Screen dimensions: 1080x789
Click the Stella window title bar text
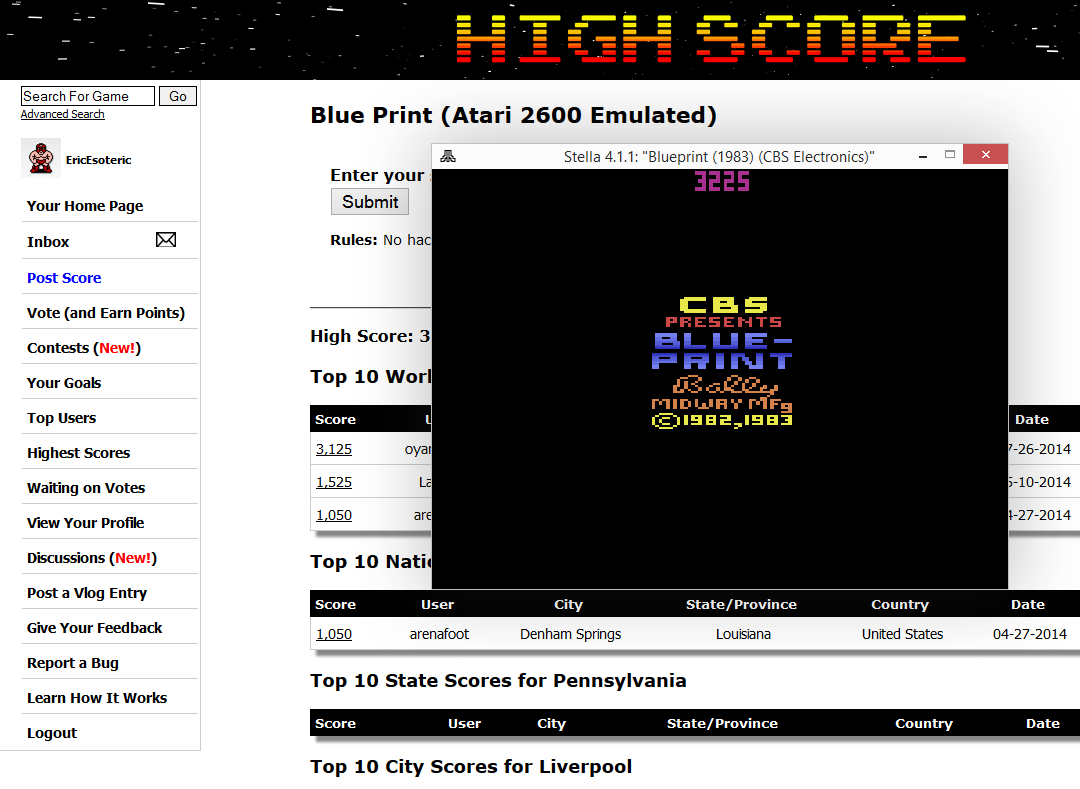(x=719, y=157)
